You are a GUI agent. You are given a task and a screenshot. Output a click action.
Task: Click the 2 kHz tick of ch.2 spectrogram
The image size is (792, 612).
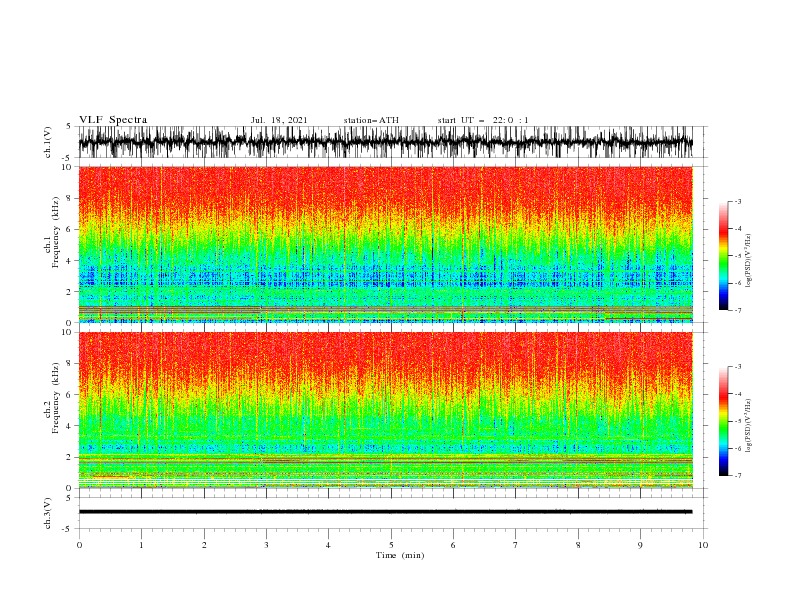click(69, 457)
